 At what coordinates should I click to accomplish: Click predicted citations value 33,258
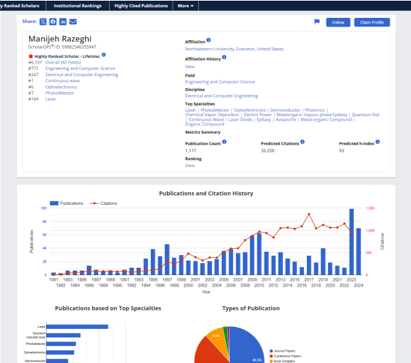268,151
